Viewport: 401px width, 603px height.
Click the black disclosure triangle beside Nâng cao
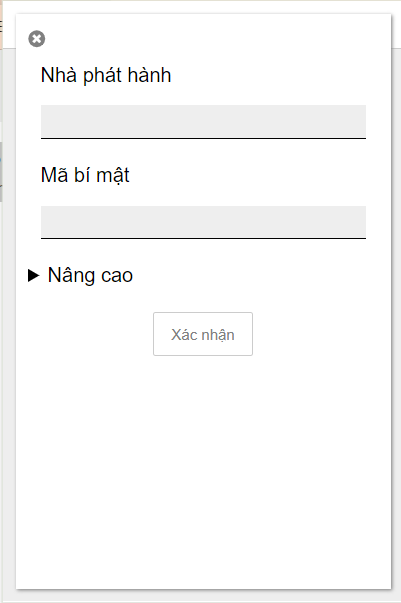[x=34, y=275]
